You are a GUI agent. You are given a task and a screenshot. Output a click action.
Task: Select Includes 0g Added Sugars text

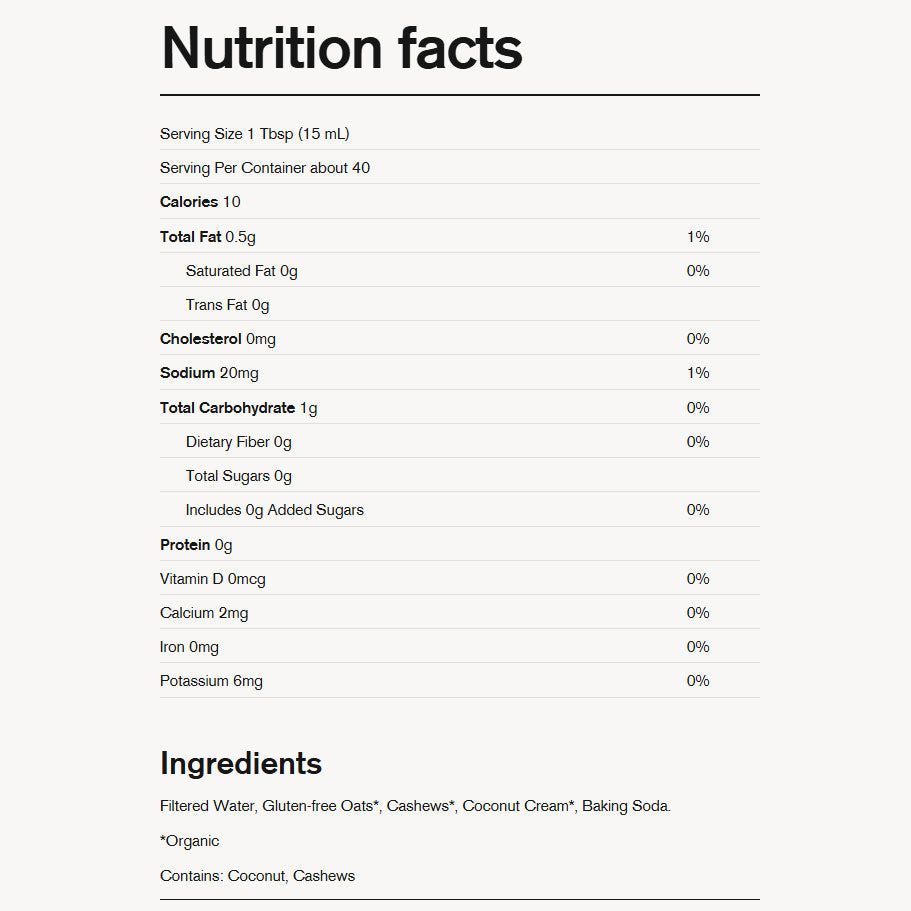(275, 510)
